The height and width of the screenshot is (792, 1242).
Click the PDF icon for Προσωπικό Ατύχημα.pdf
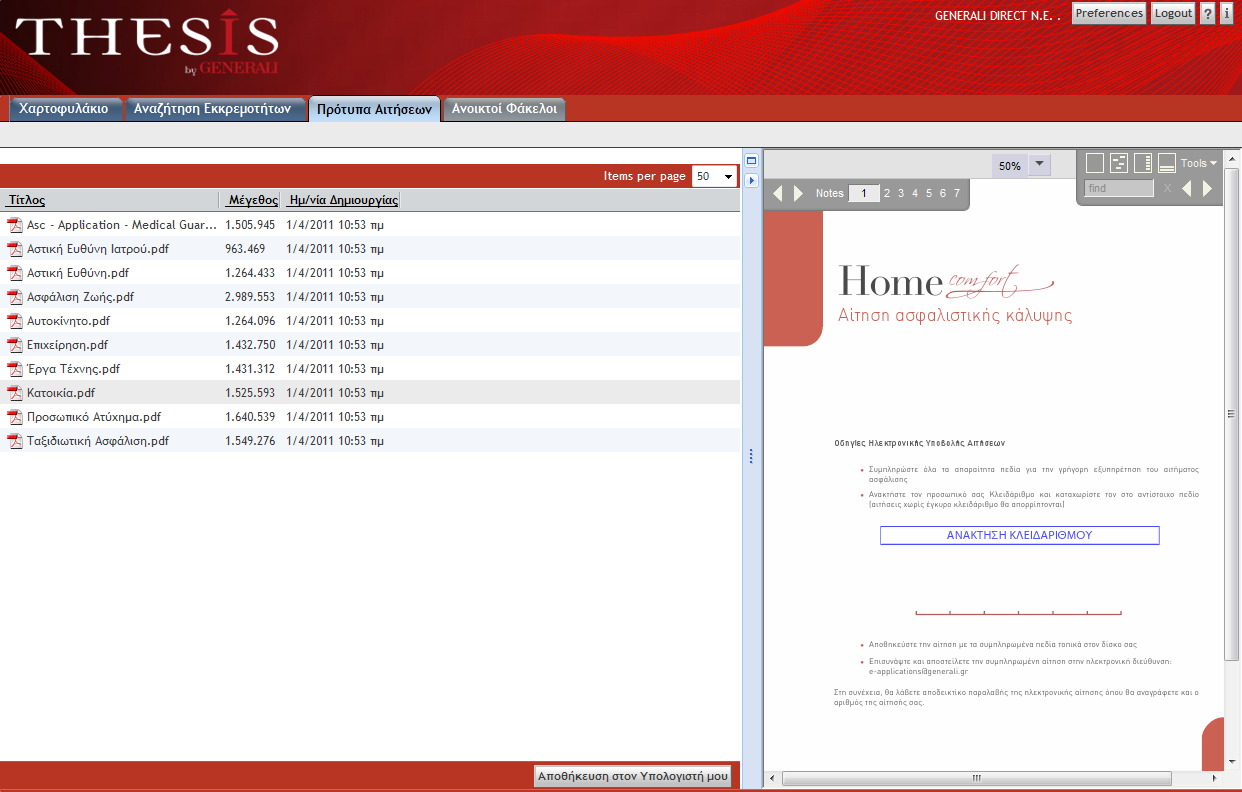(x=14, y=417)
